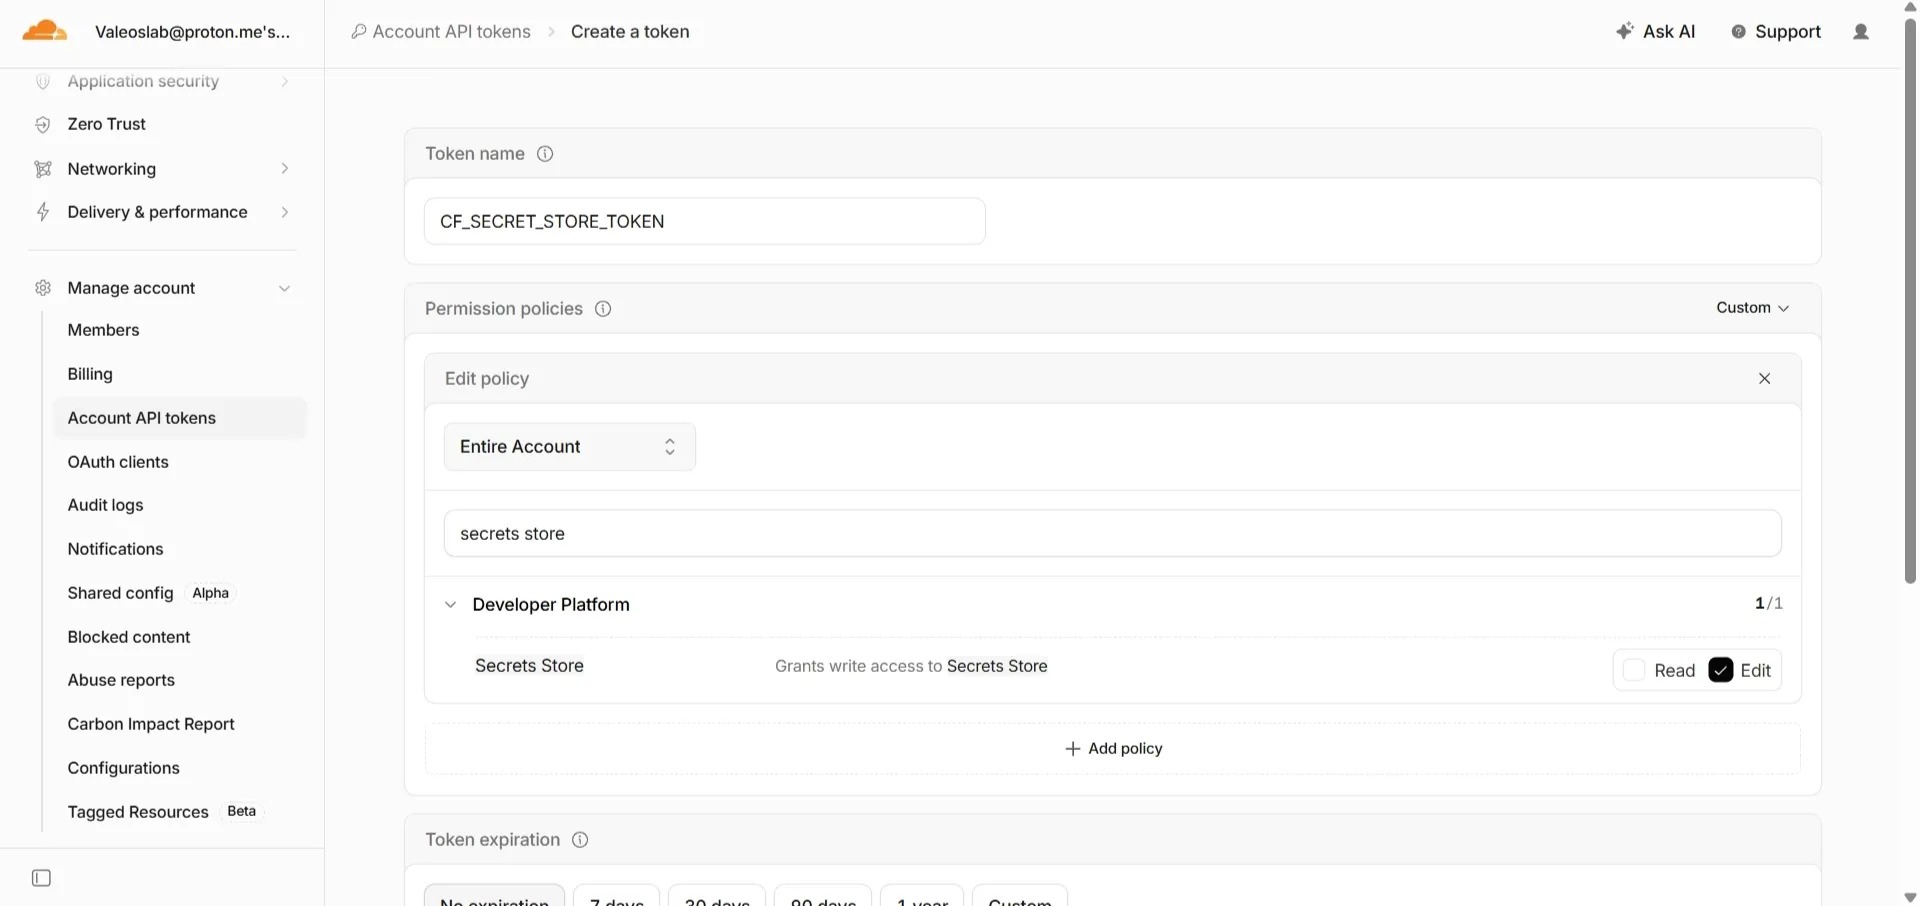Click the Zero Trust sidebar icon
The width and height of the screenshot is (1920, 906).
(43, 124)
